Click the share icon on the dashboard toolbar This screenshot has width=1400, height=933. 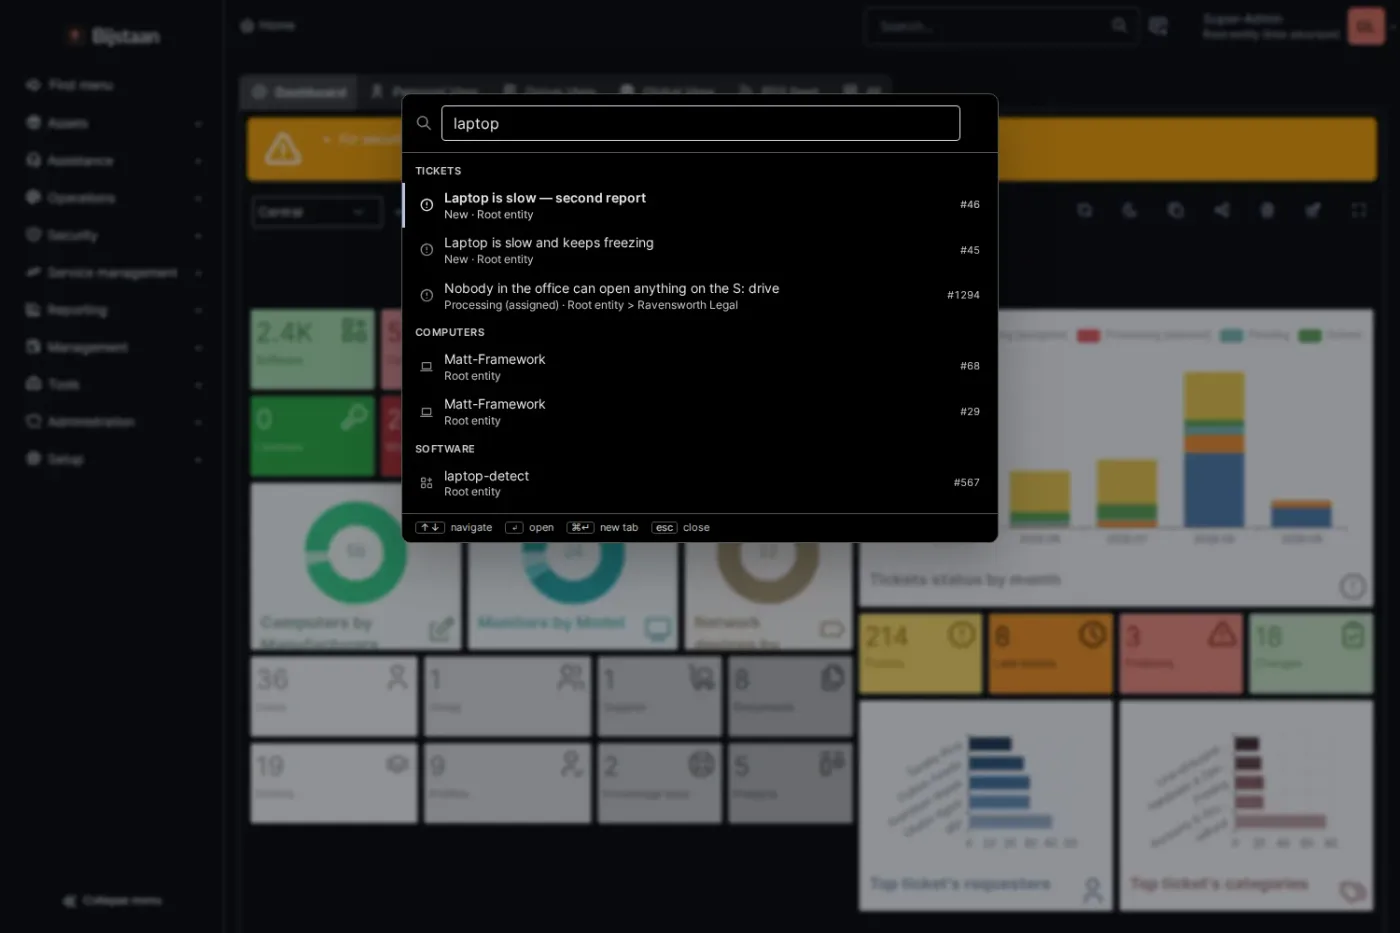click(1222, 210)
